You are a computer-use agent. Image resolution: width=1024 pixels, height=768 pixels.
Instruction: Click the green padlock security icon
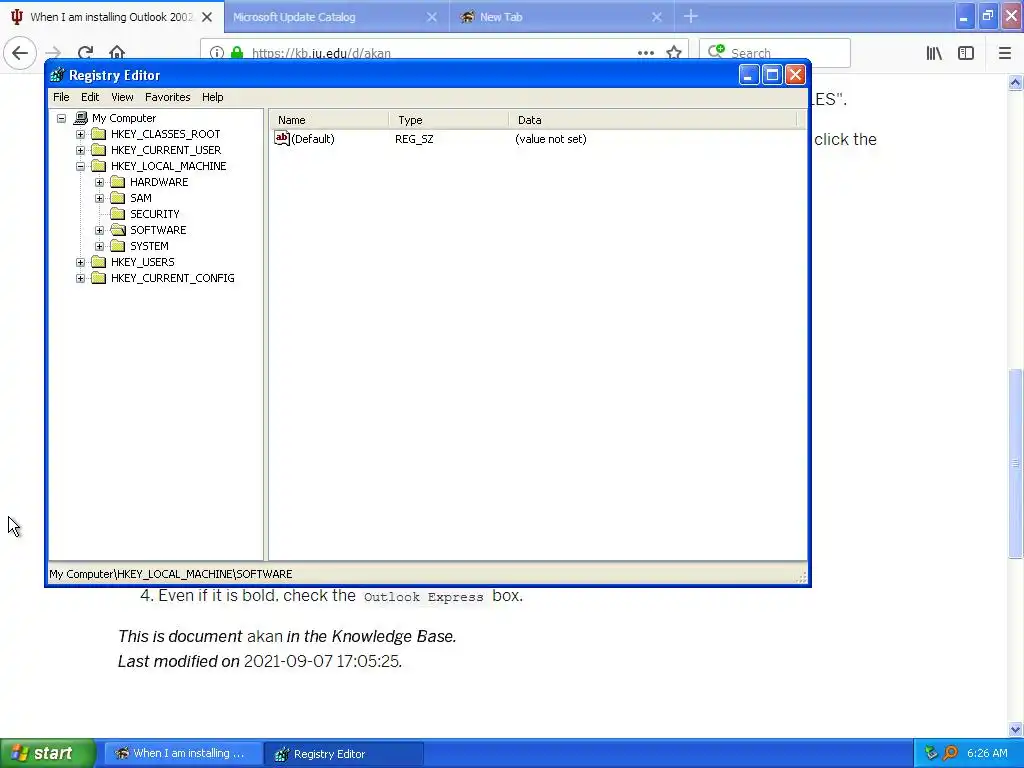pos(237,53)
